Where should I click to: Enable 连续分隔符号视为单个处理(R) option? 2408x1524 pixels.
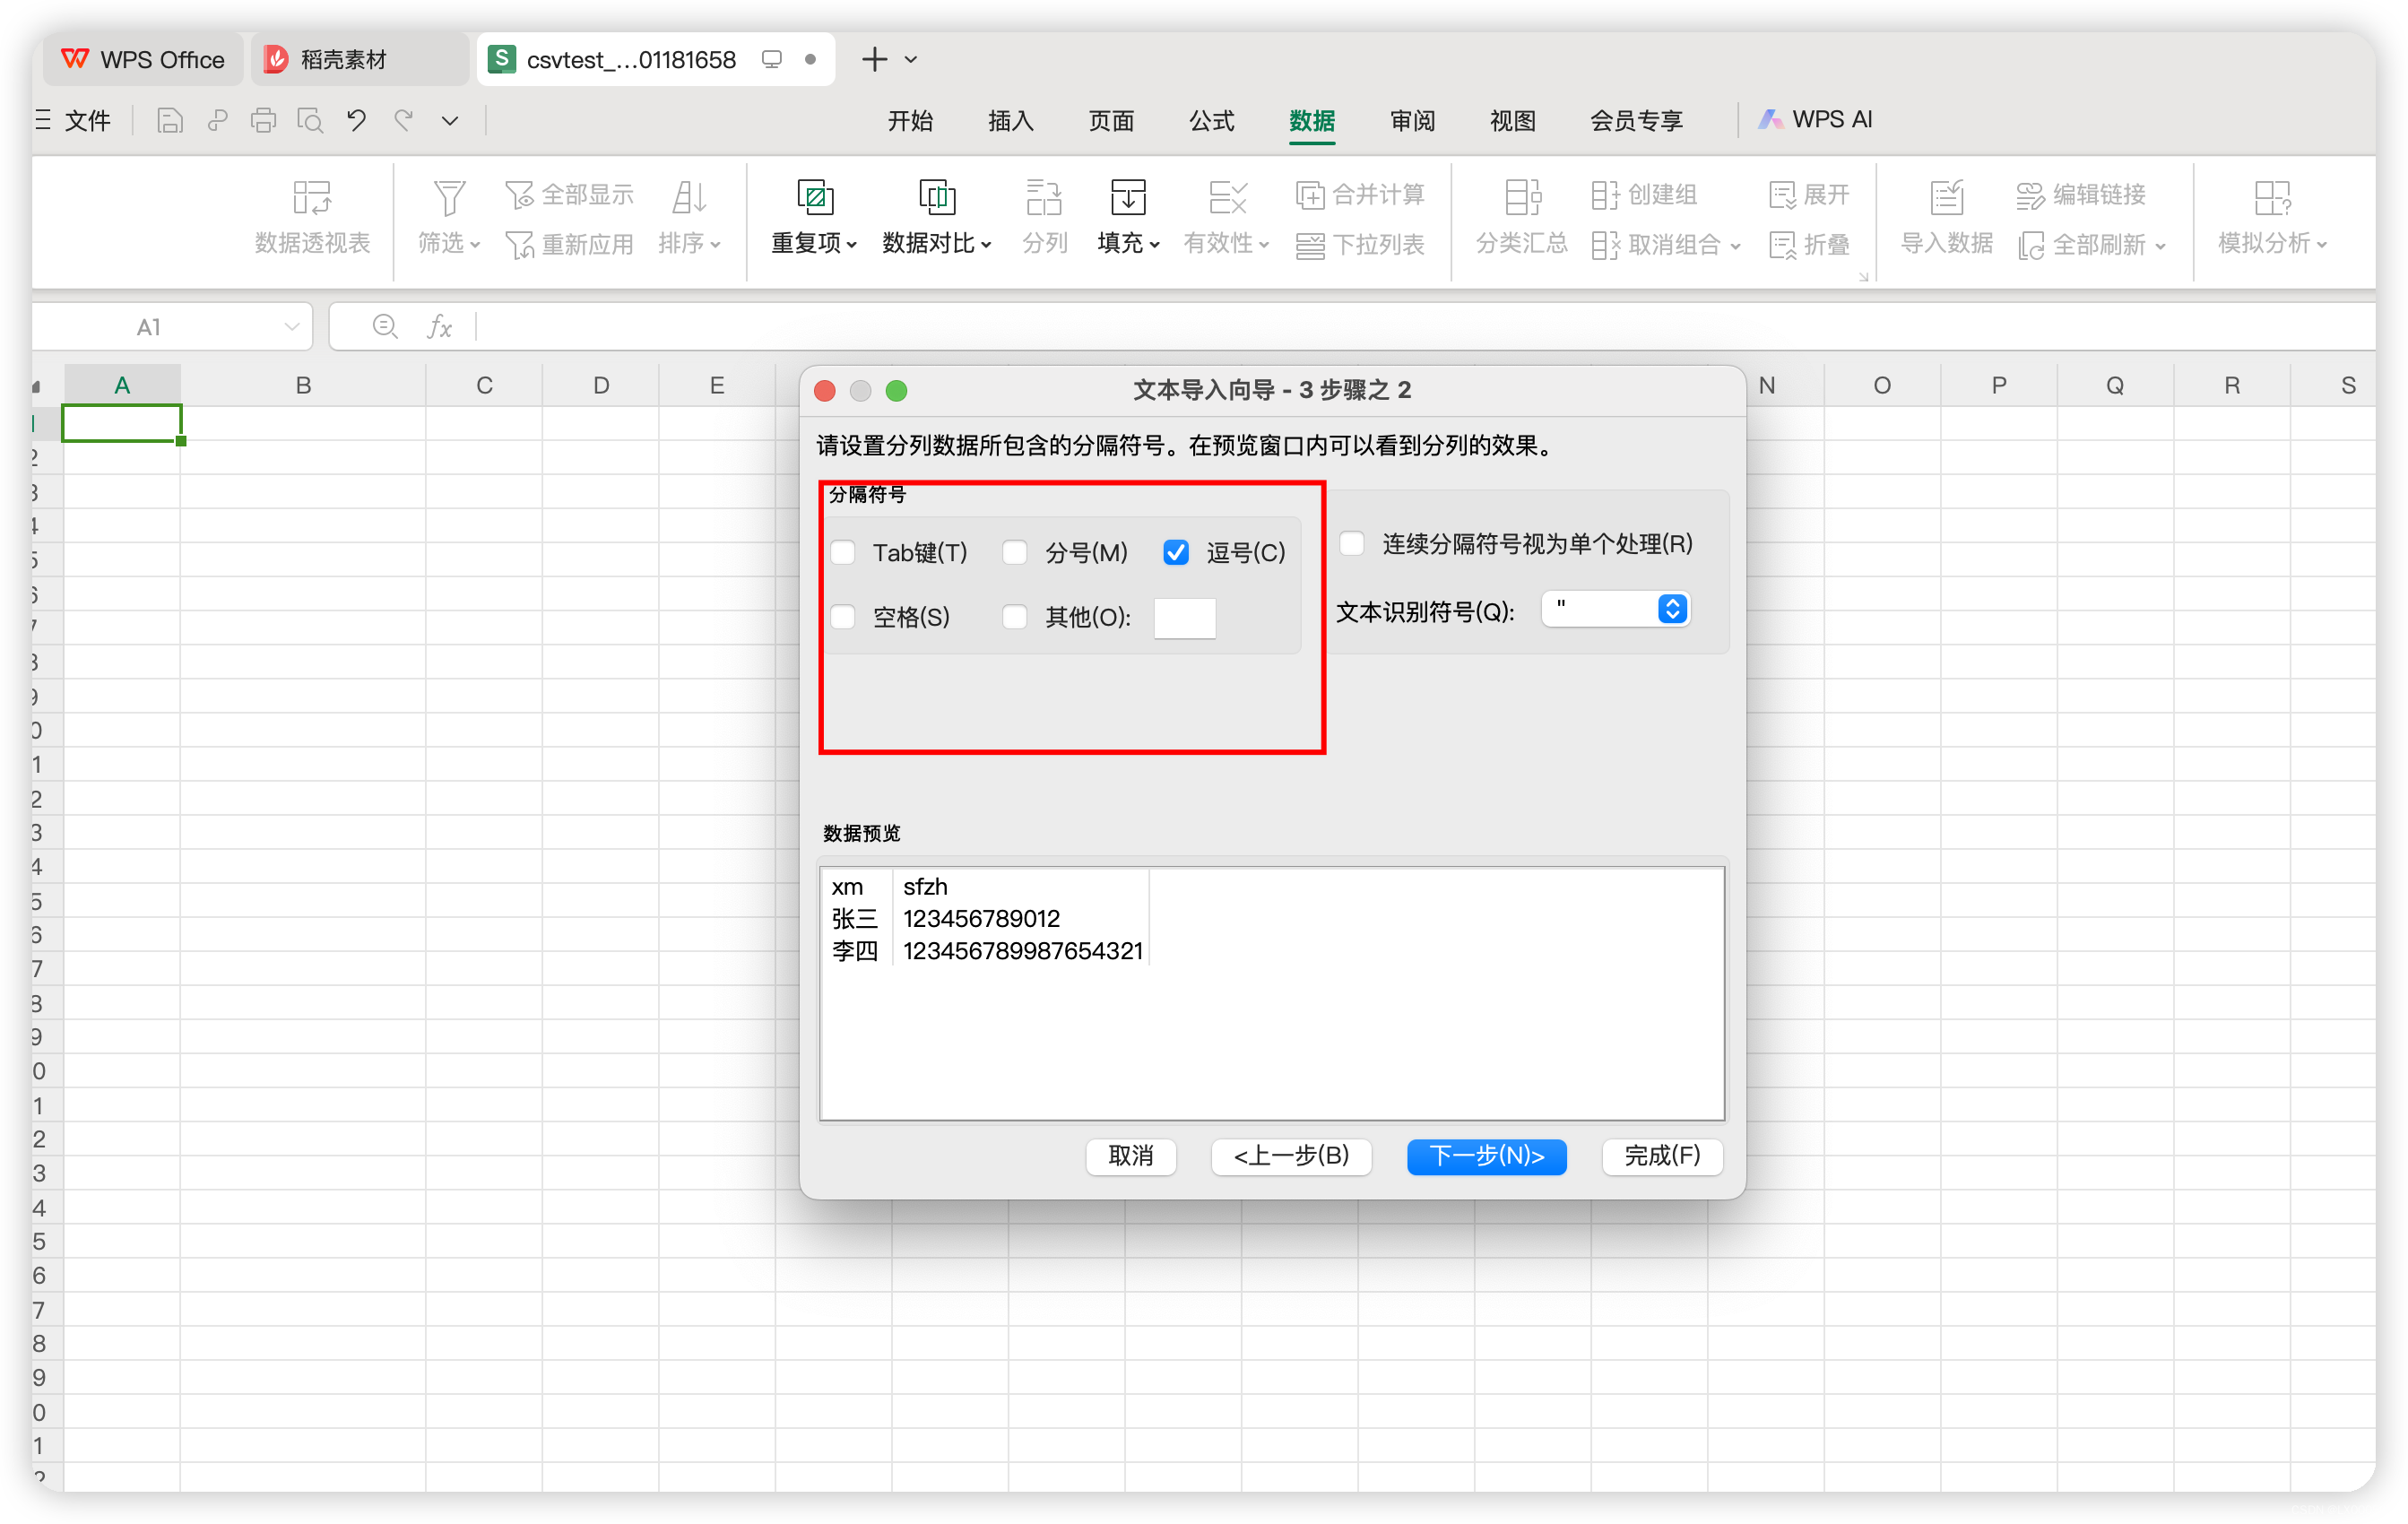(x=1351, y=543)
